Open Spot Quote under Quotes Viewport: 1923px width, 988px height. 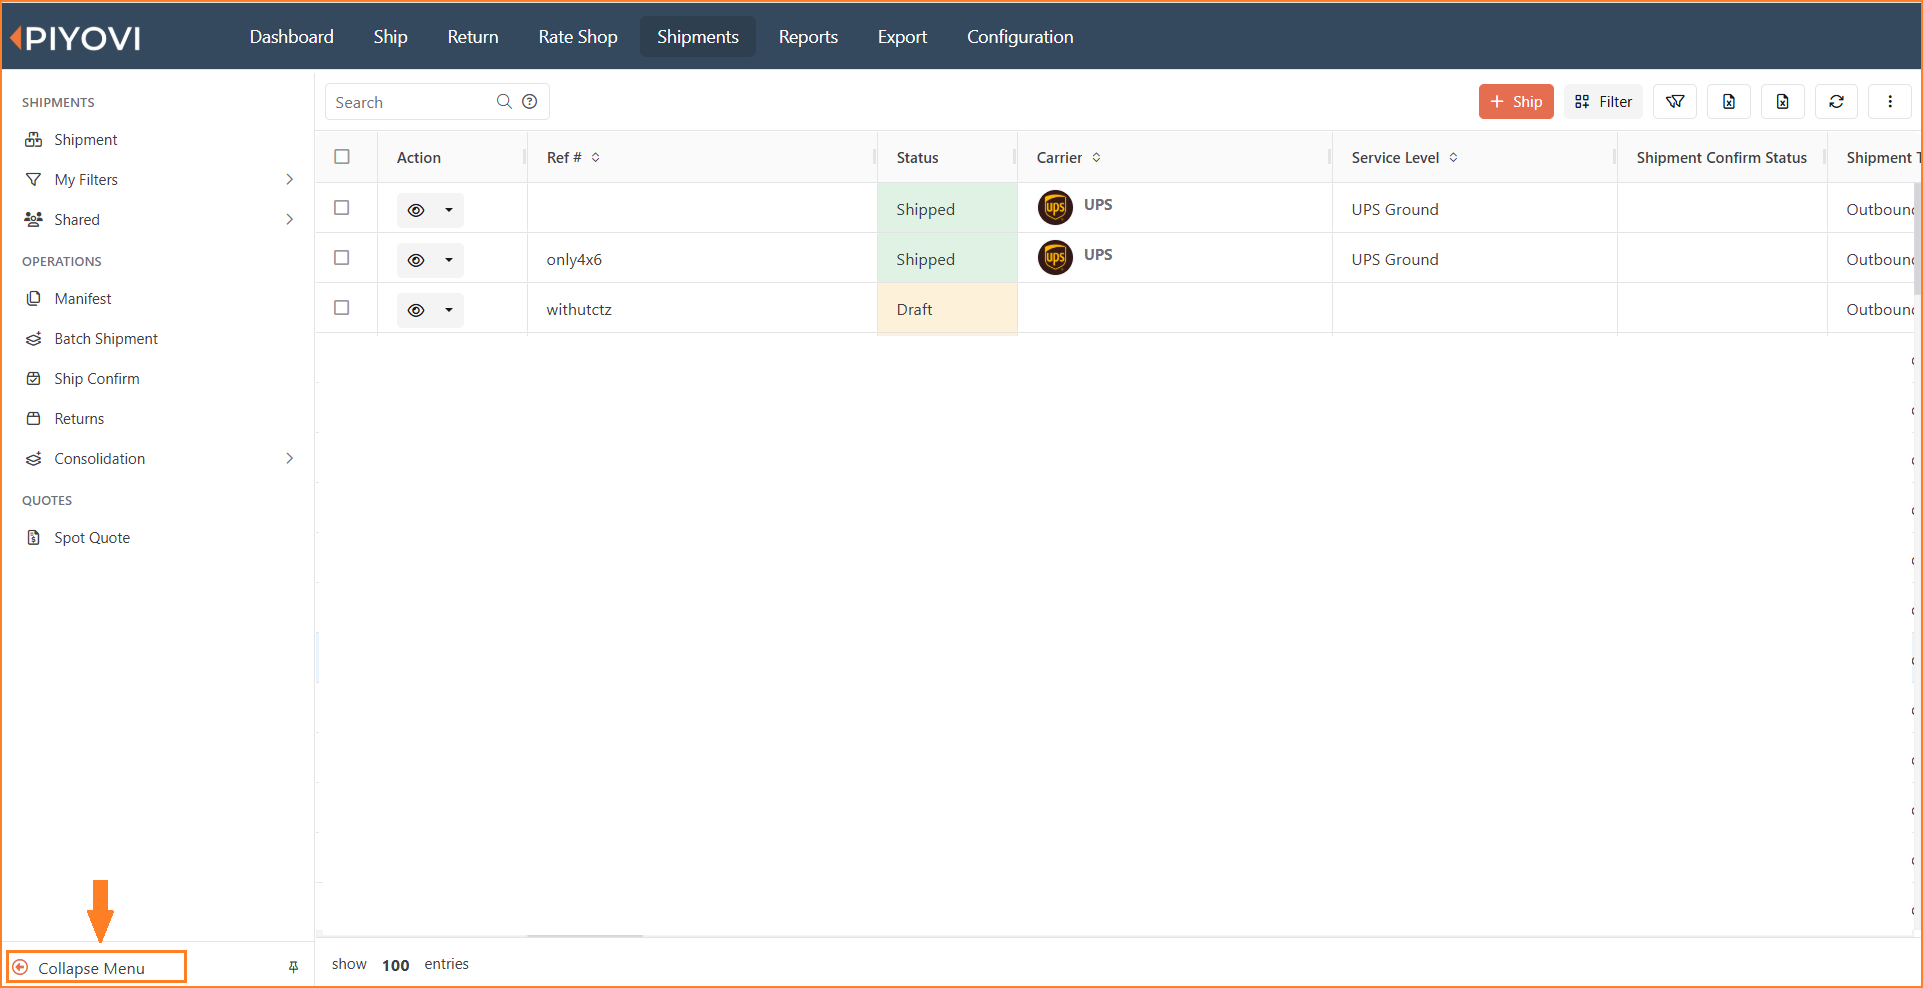pos(91,538)
